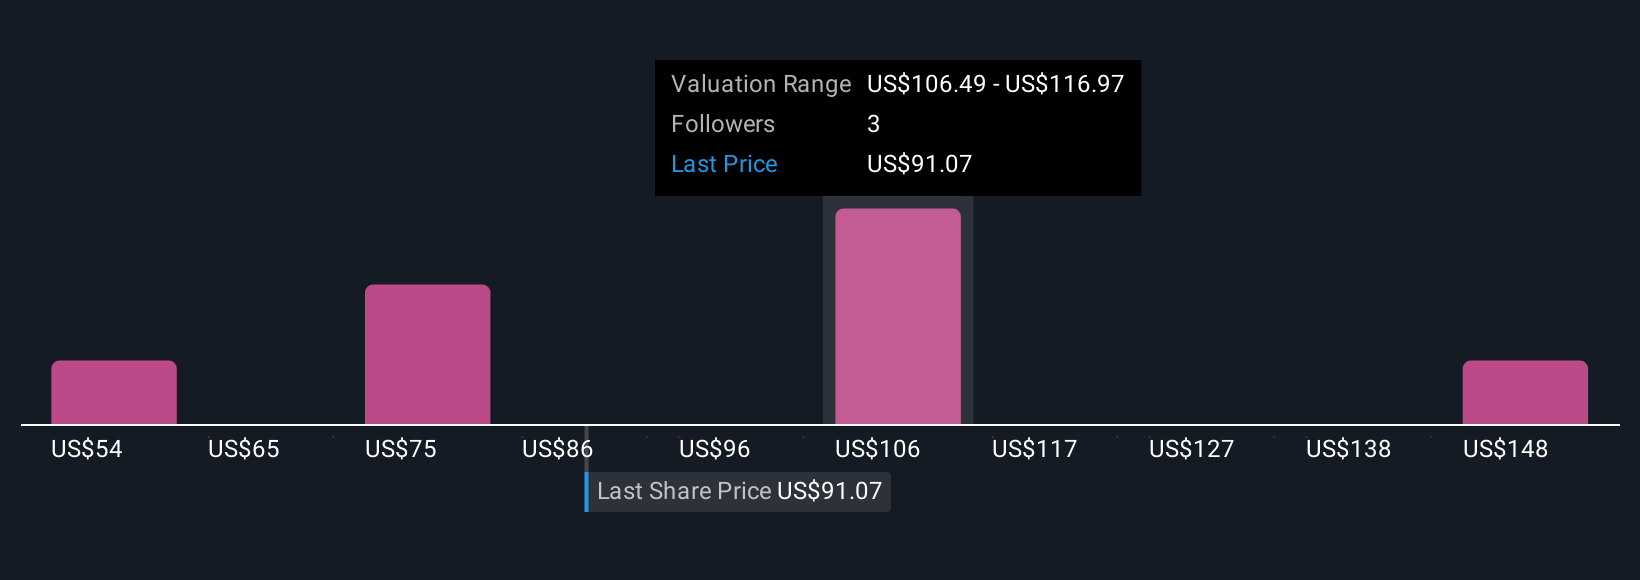Click the US$65 axis label

point(244,449)
